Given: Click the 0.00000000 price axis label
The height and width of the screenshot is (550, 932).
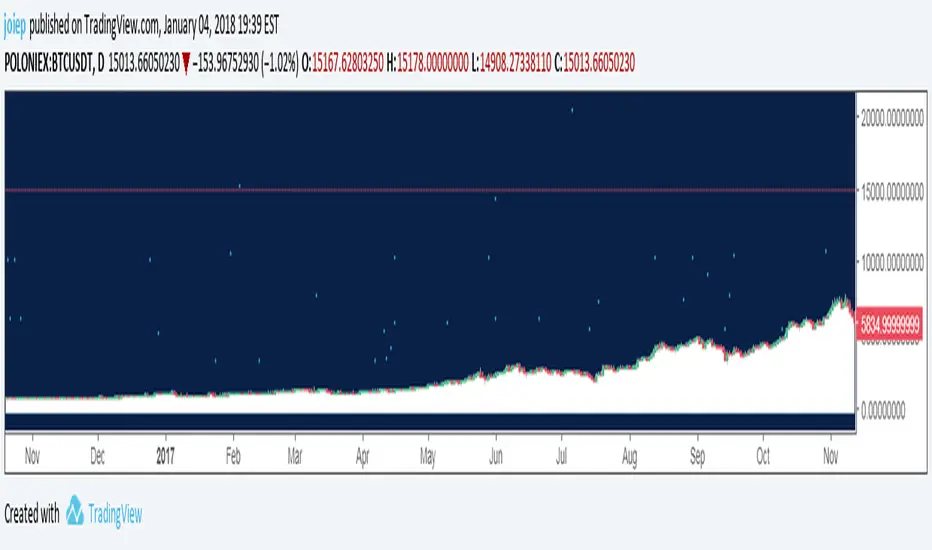Looking at the screenshot, I should point(883,410).
